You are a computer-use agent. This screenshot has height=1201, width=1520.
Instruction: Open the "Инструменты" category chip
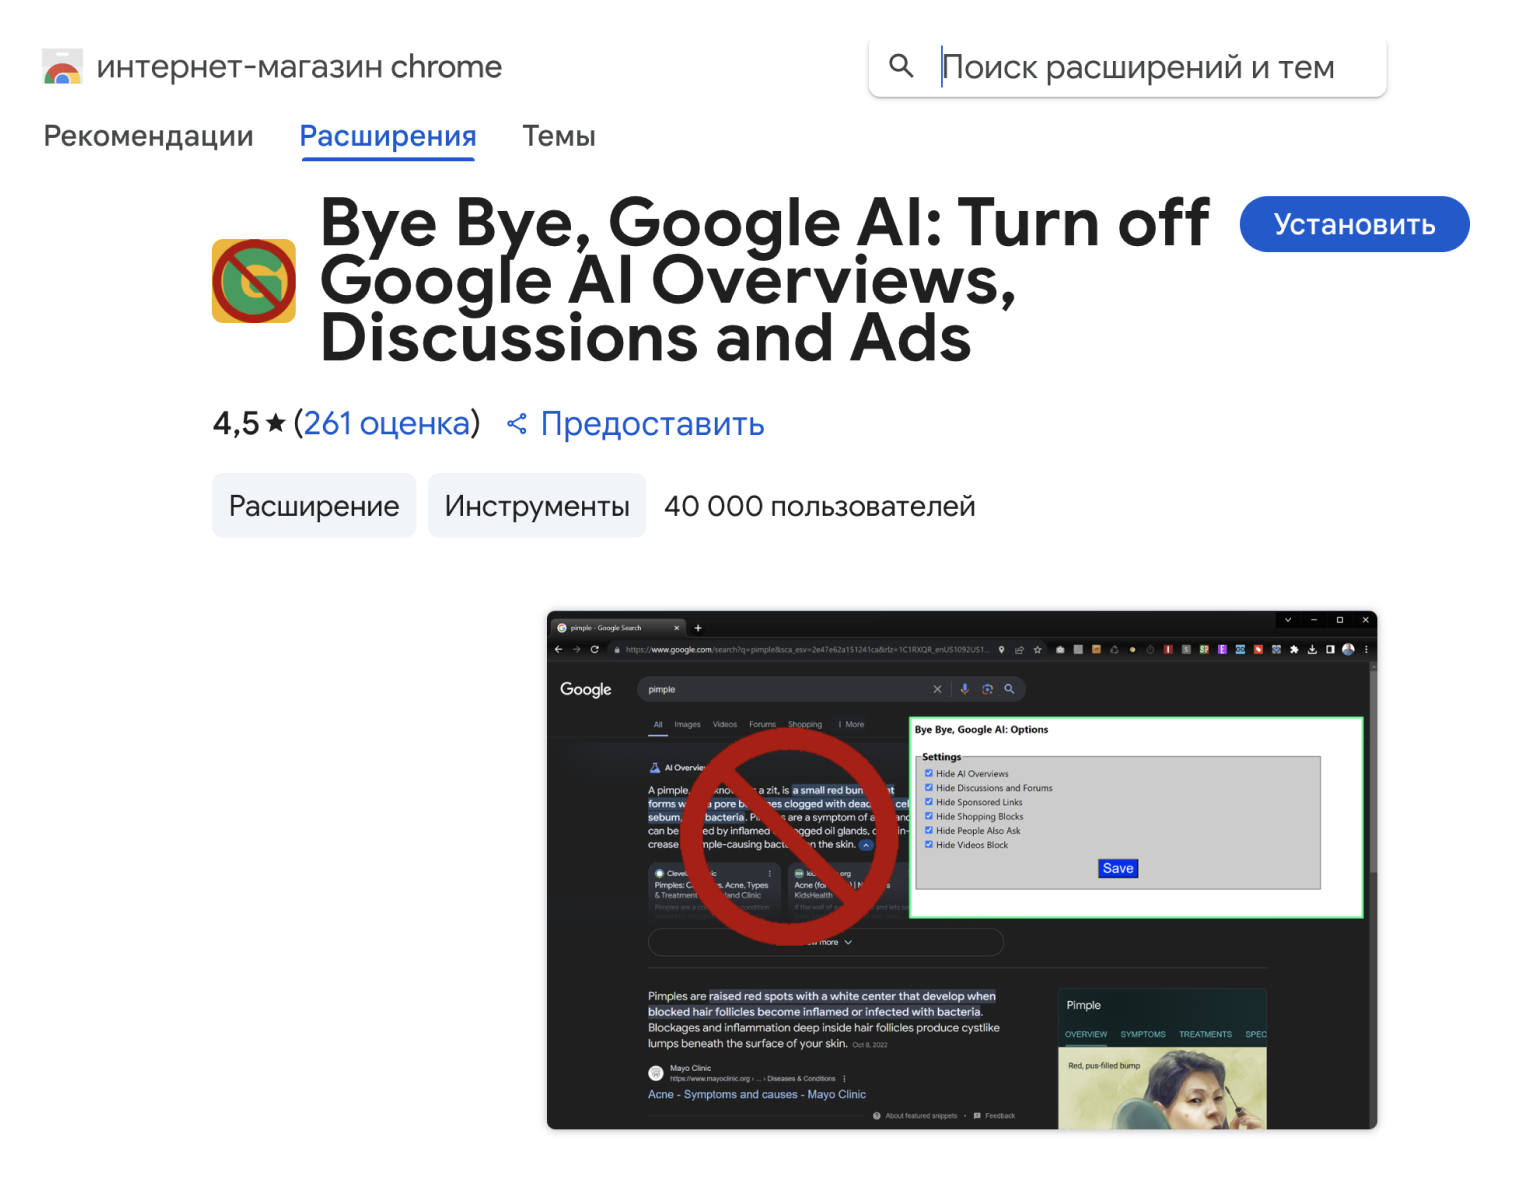(x=537, y=506)
